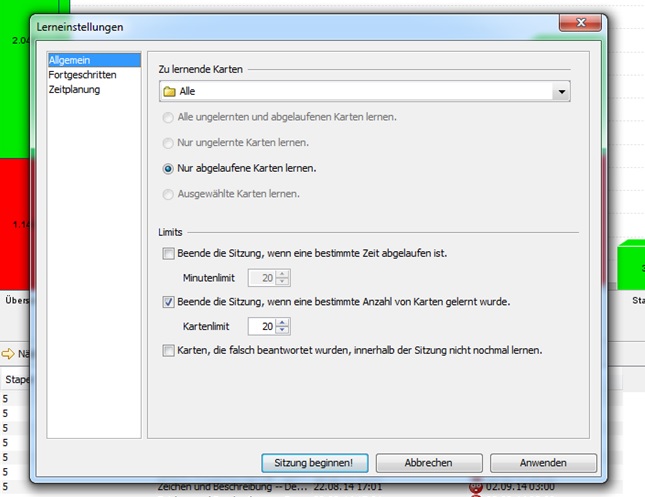This screenshot has height=497, width=645.
Task: Click '02.09.14 03:00' date in background table
Action: [x=520, y=487]
